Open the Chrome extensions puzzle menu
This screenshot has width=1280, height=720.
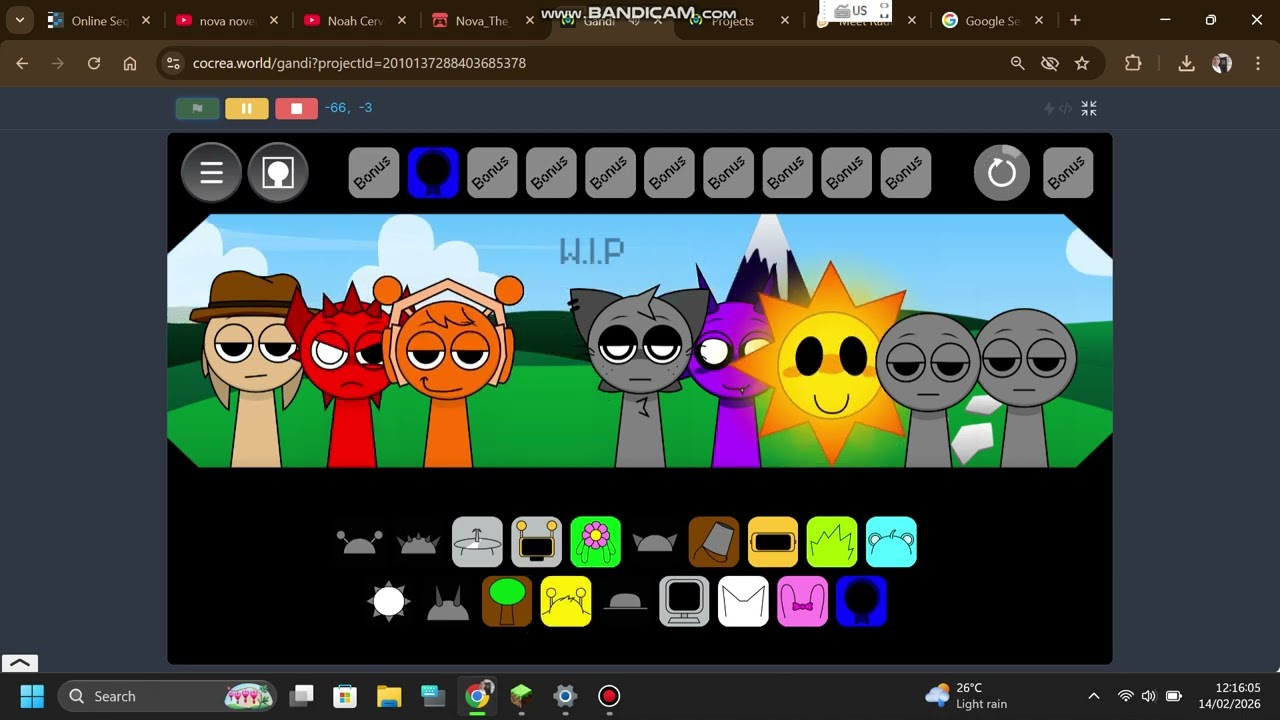click(x=1133, y=63)
